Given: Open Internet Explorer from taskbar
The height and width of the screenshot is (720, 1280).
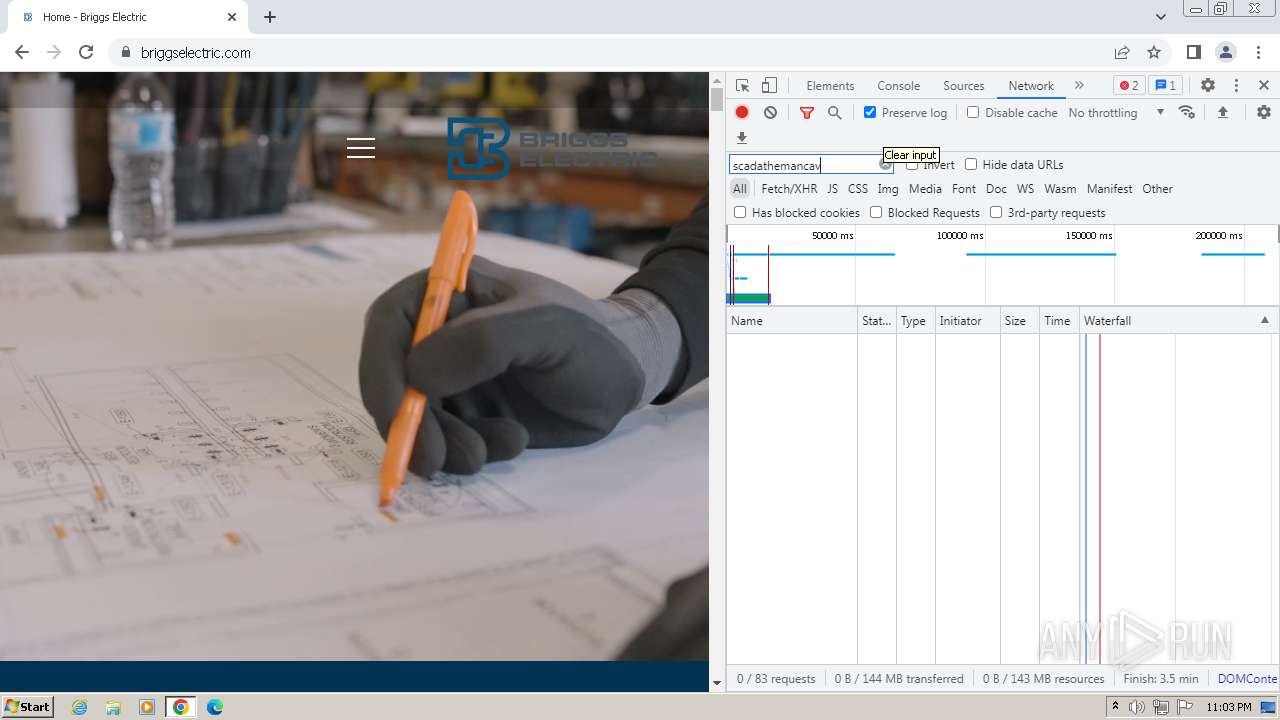Looking at the screenshot, I should tap(79, 707).
